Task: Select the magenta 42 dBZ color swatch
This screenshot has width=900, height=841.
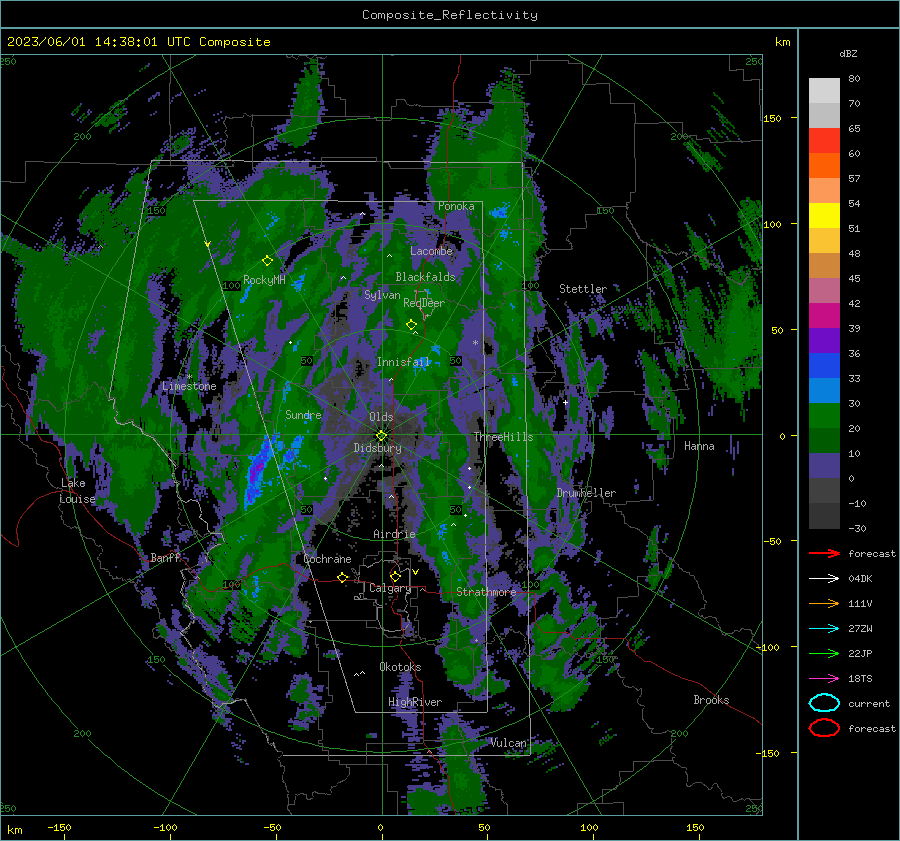Action: [x=824, y=316]
